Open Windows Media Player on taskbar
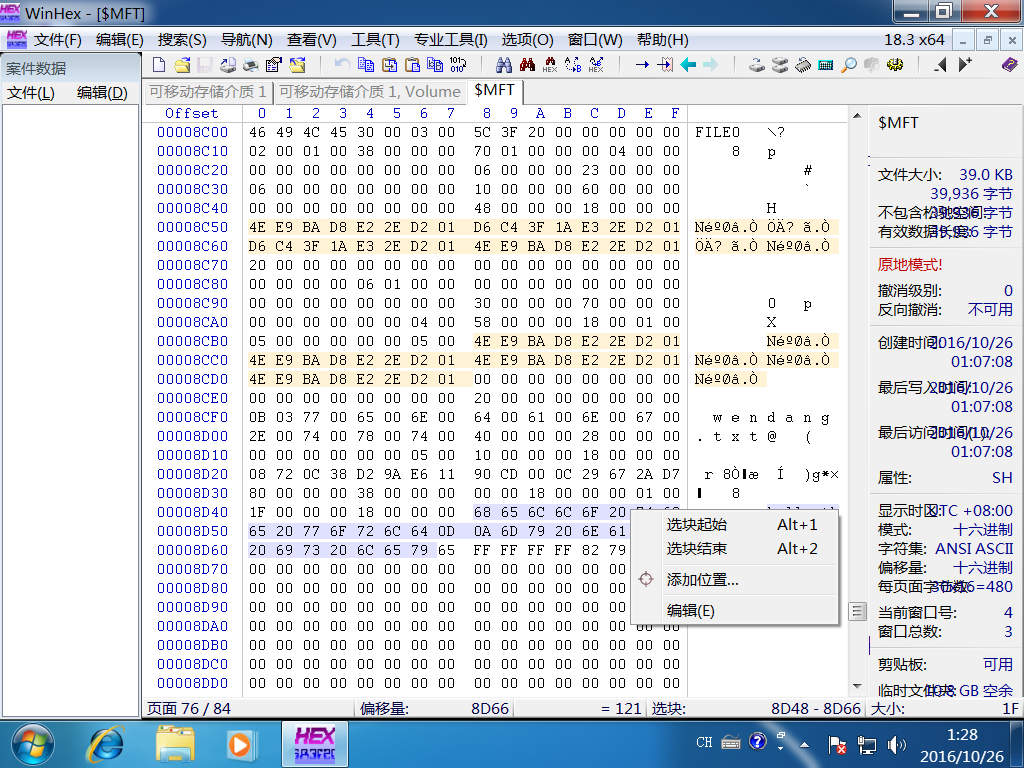 coord(240,744)
